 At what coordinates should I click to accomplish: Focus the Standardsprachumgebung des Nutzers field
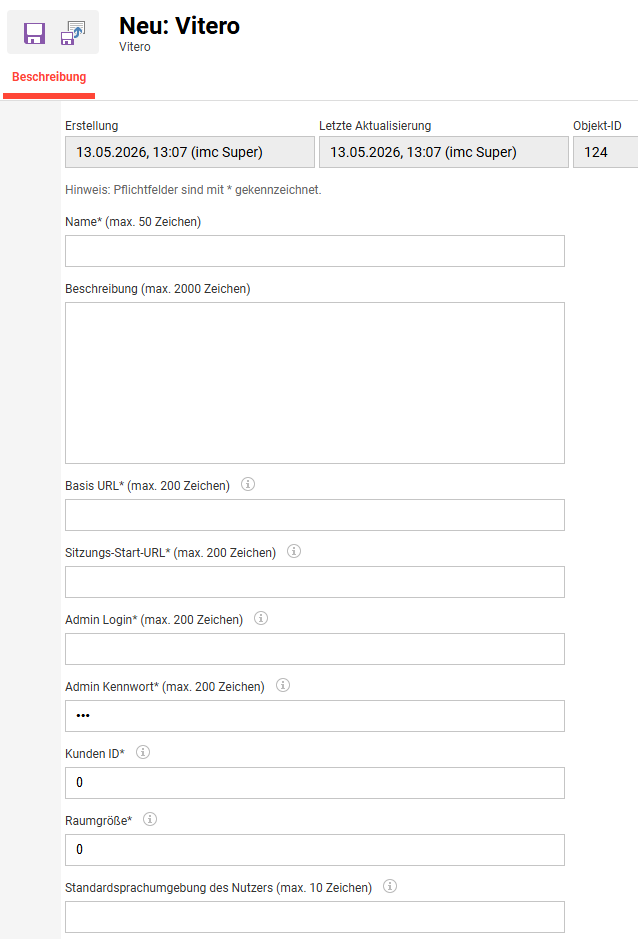pos(315,917)
